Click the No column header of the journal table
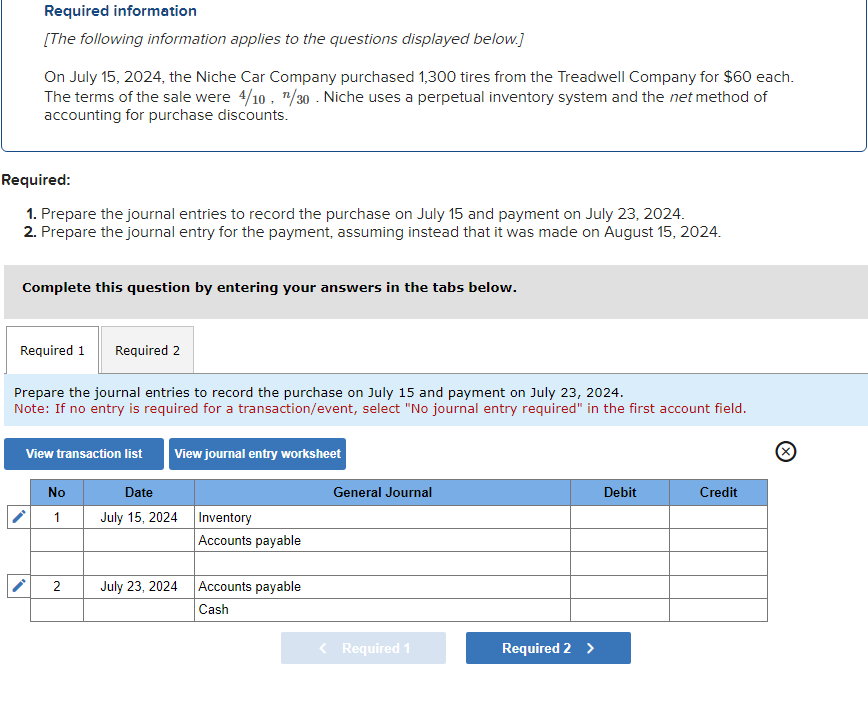 (x=56, y=492)
